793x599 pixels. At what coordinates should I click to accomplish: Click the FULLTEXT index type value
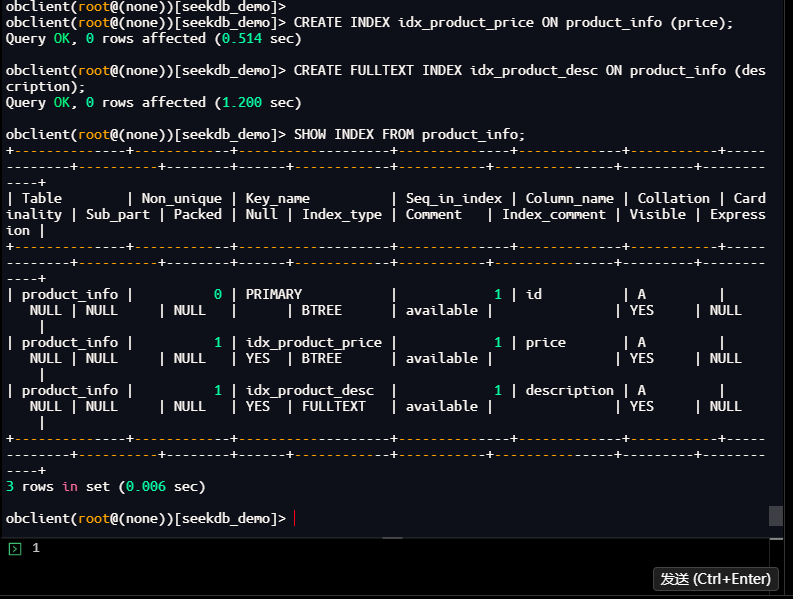click(x=333, y=406)
